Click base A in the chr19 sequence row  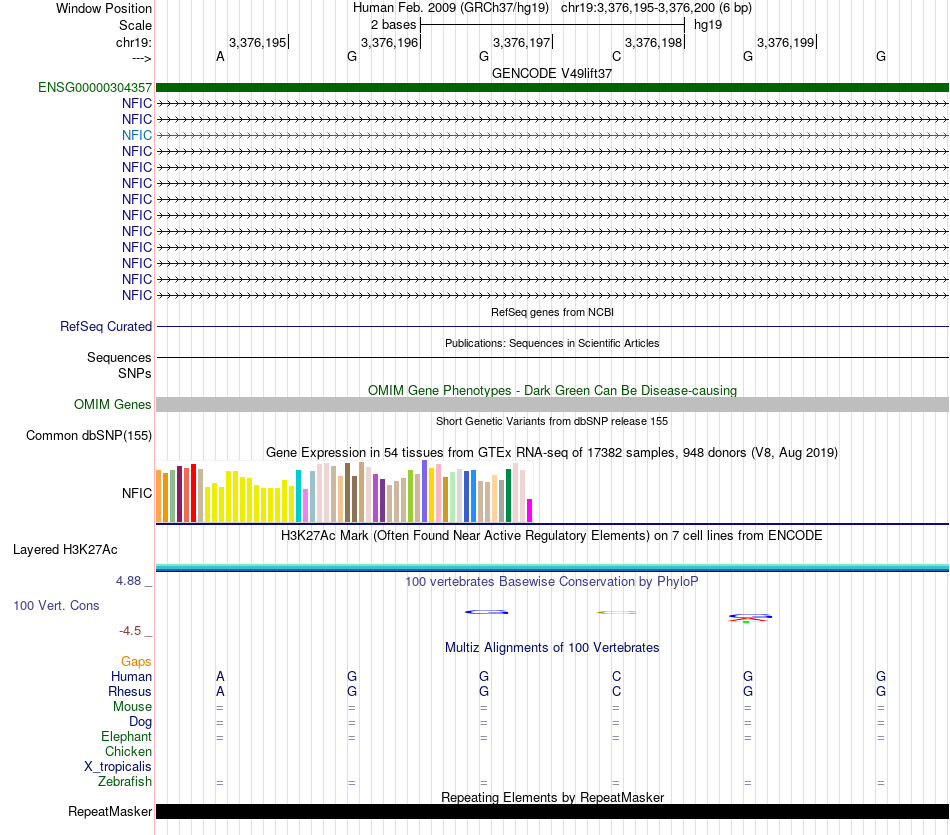point(220,56)
